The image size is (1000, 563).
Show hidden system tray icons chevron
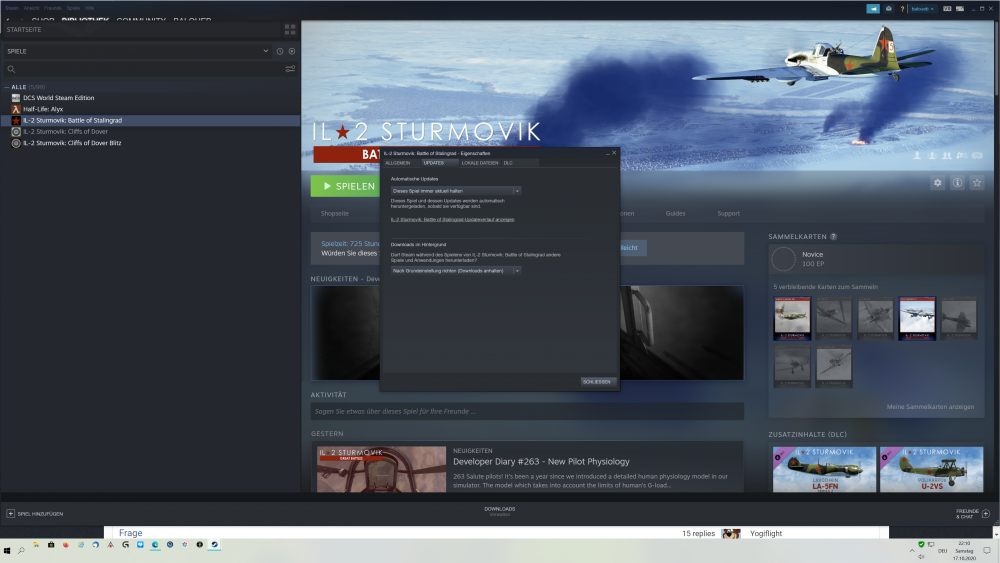(912, 550)
